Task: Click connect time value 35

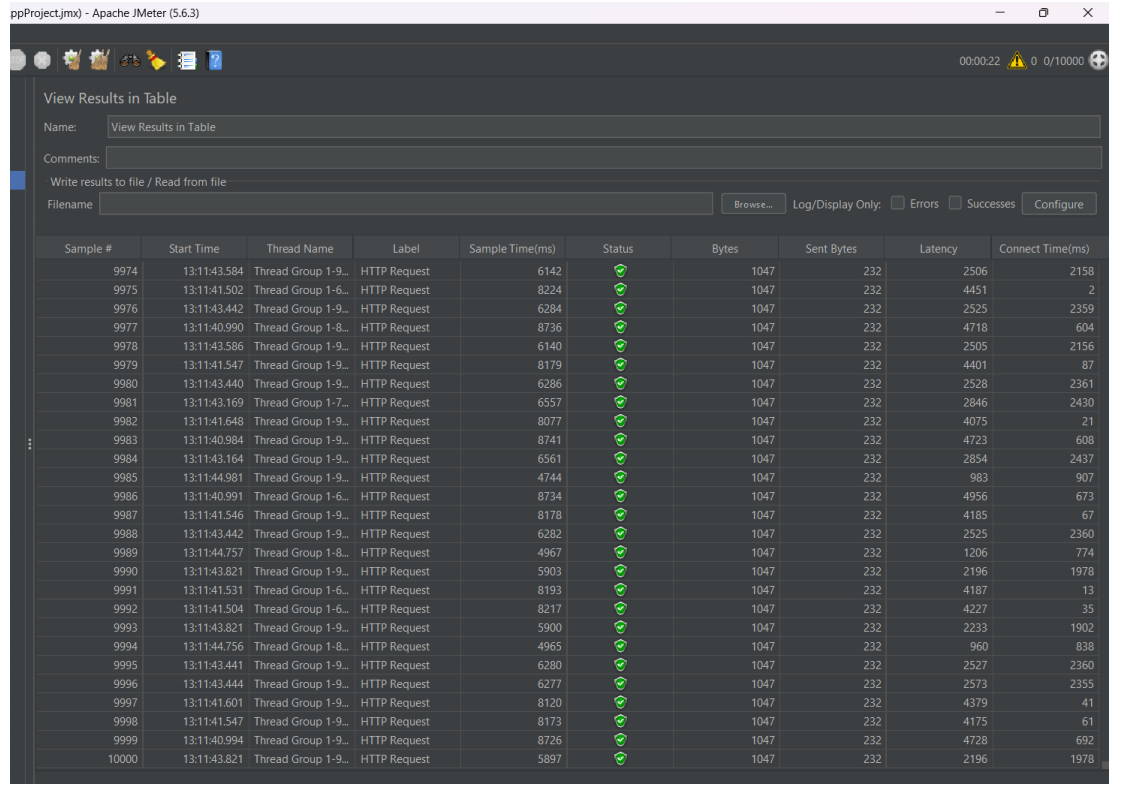Action: (x=1088, y=609)
